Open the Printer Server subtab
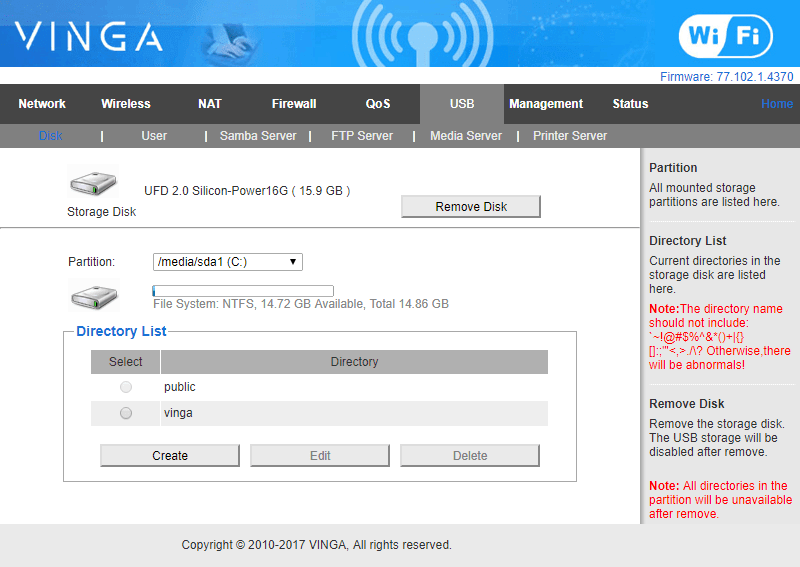Image resolution: width=800 pixels, height=567 pixels. coord(570,136)
